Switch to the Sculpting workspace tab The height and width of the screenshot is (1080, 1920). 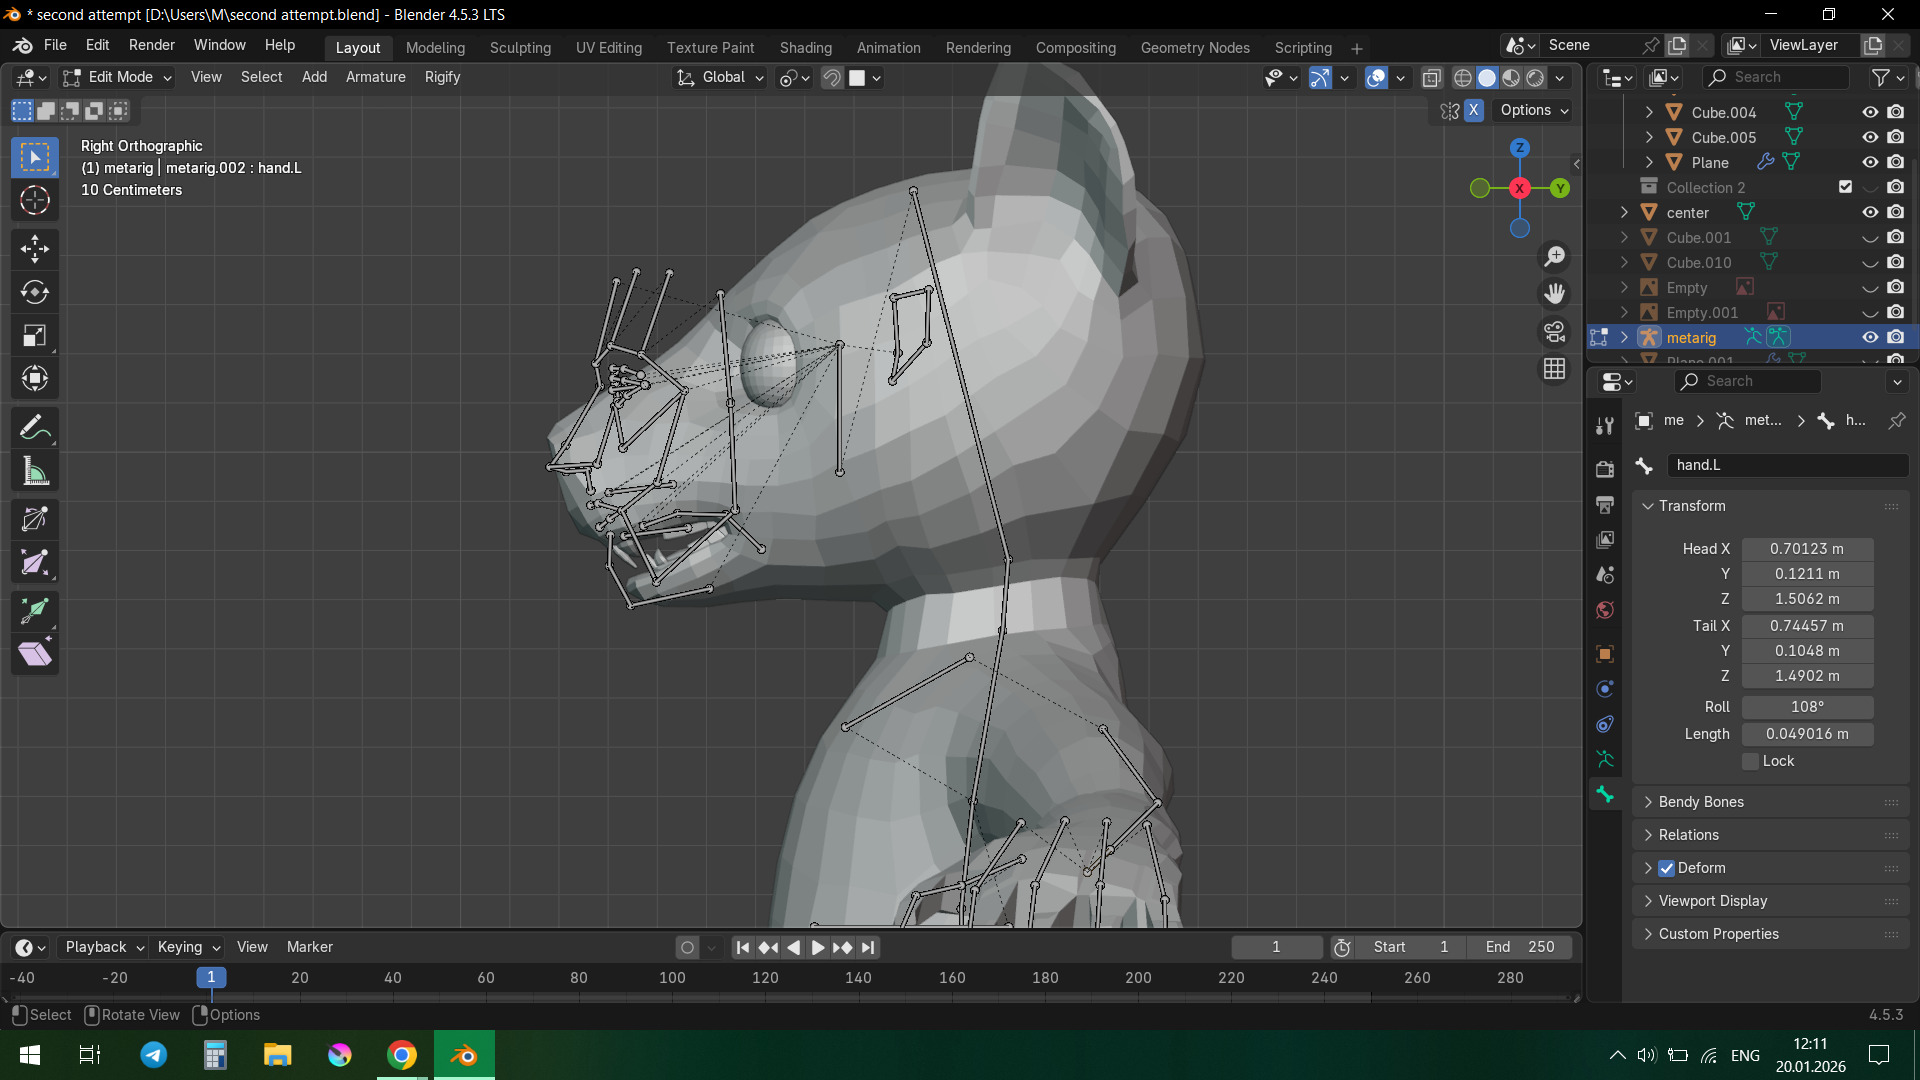point(520,47)
